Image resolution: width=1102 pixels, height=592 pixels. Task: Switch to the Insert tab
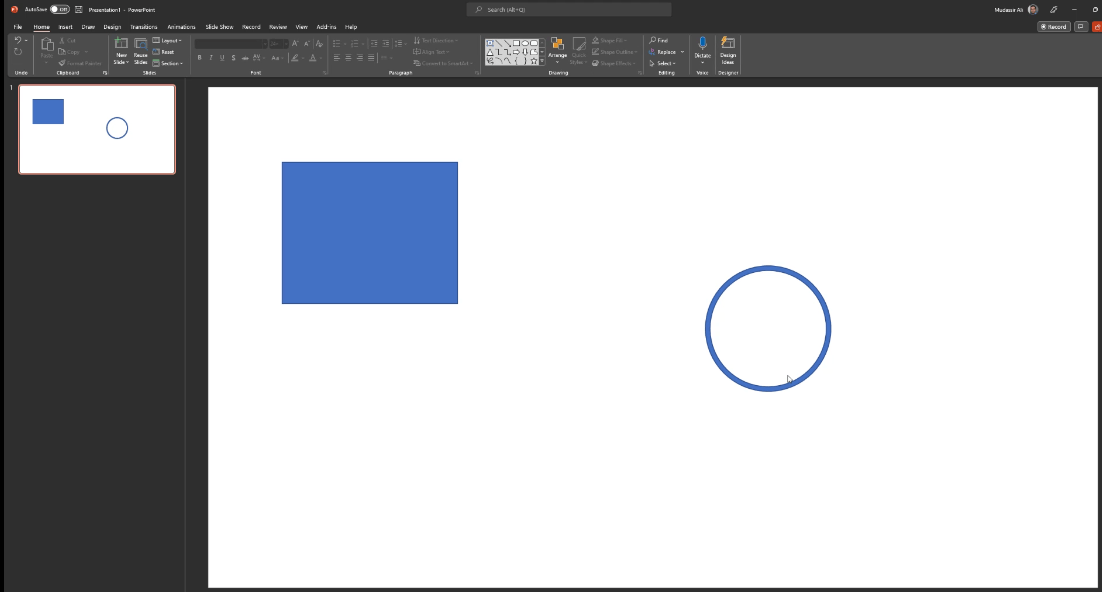(x=65, y=27)
